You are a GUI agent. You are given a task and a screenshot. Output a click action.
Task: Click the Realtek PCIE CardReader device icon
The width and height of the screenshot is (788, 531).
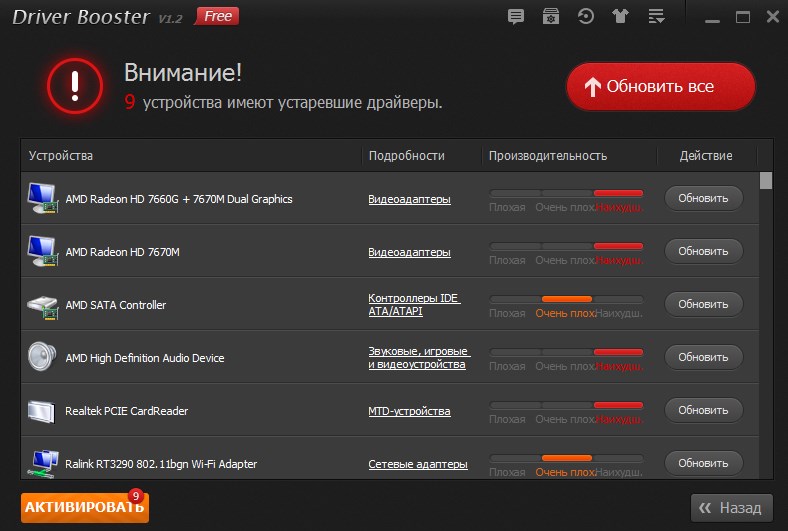tap(42, 411)
